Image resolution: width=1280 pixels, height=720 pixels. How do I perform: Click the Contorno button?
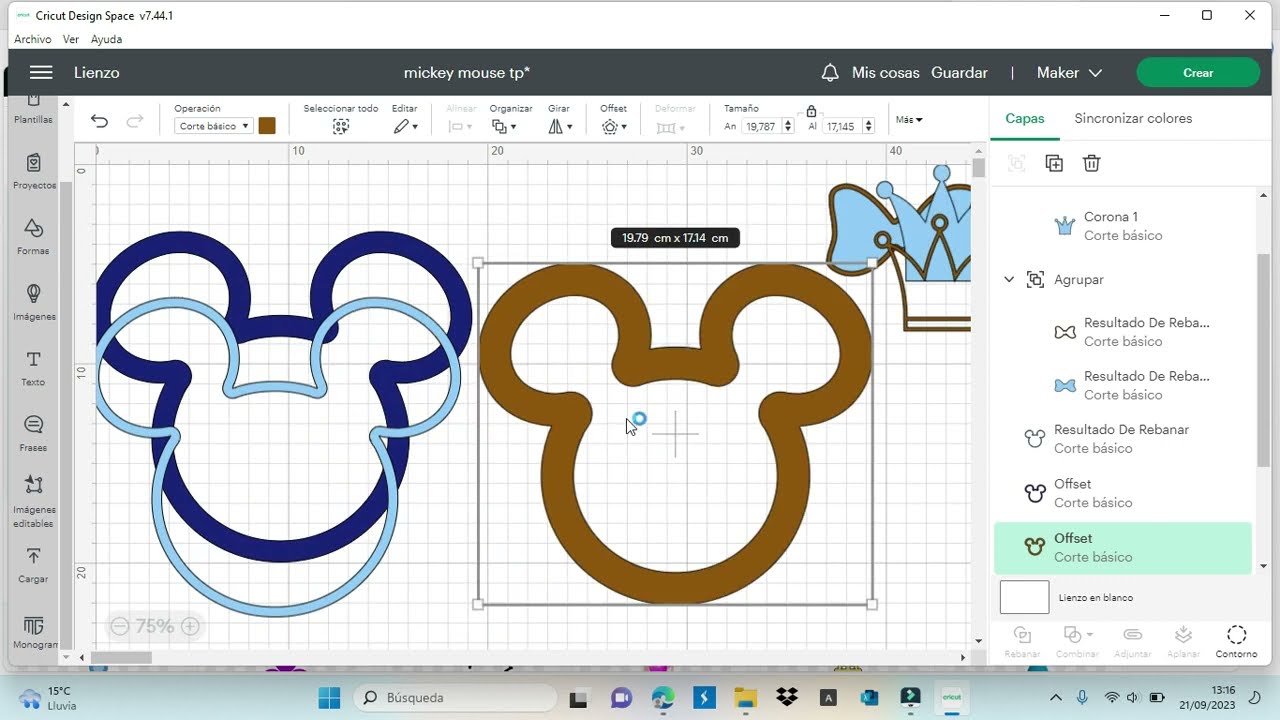pyautogui.click(x=1236, y=642)
